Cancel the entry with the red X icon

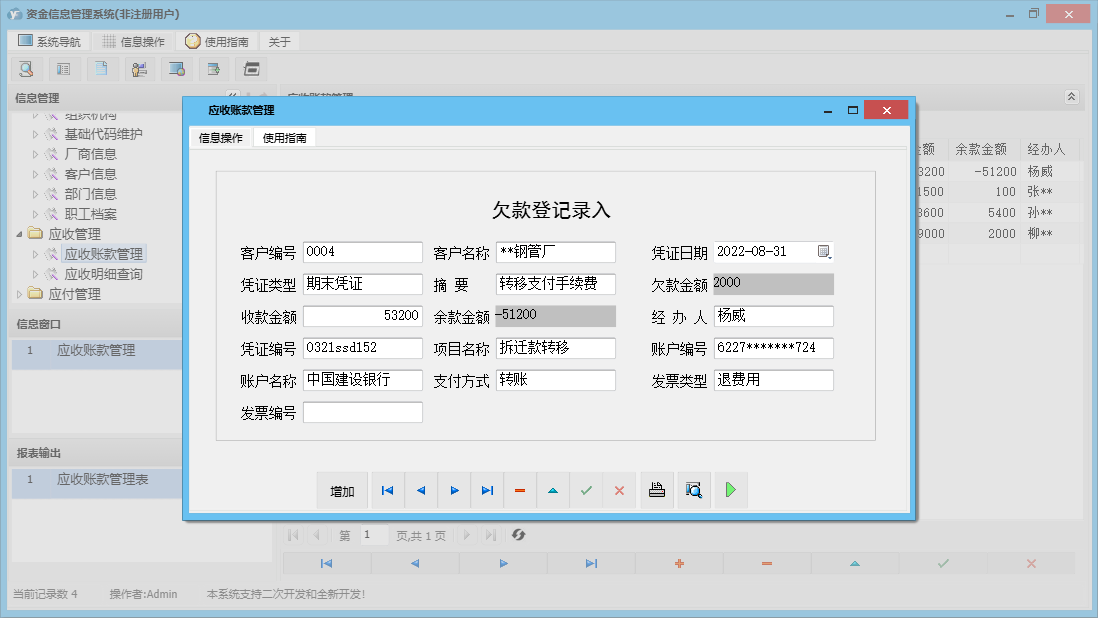pos(619,490)
